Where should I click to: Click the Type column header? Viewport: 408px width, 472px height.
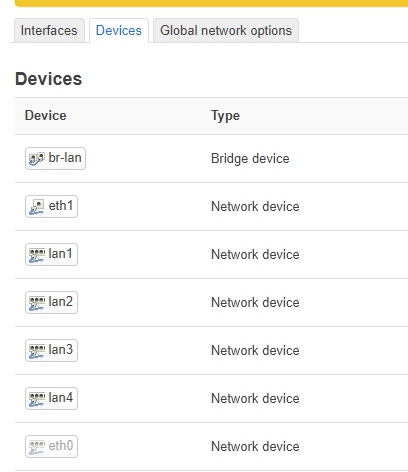coord(225,116)
